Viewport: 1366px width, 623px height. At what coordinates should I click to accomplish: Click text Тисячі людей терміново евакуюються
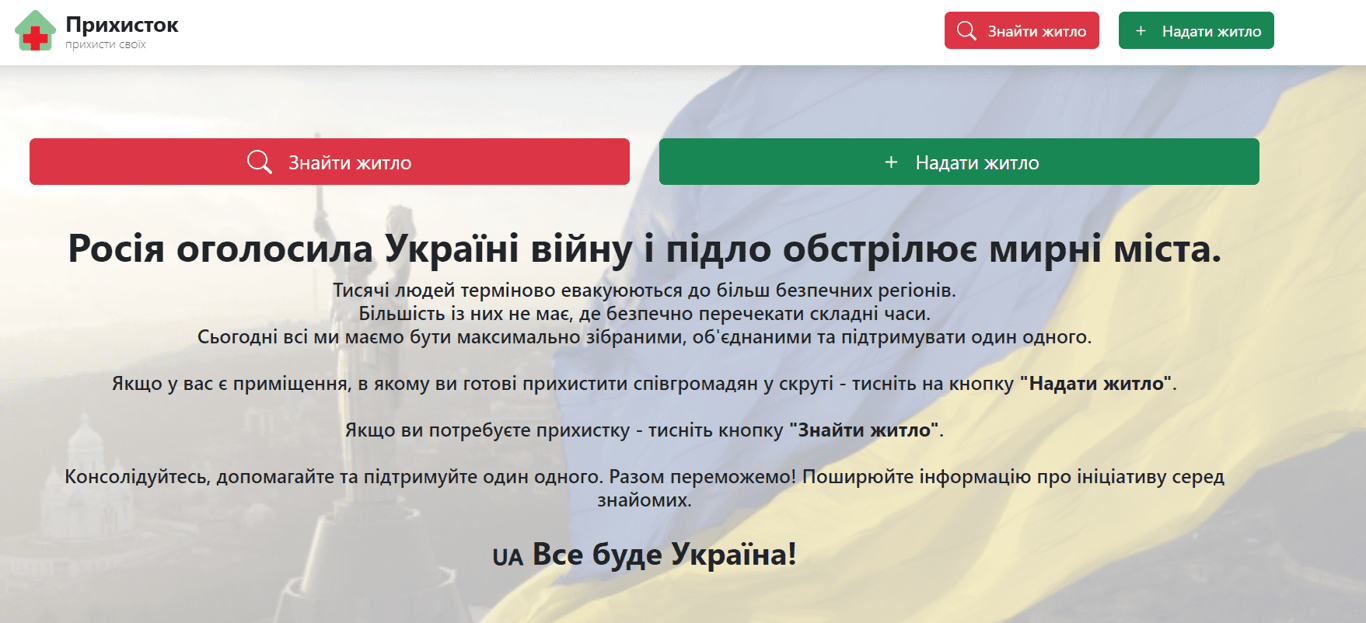644,291
